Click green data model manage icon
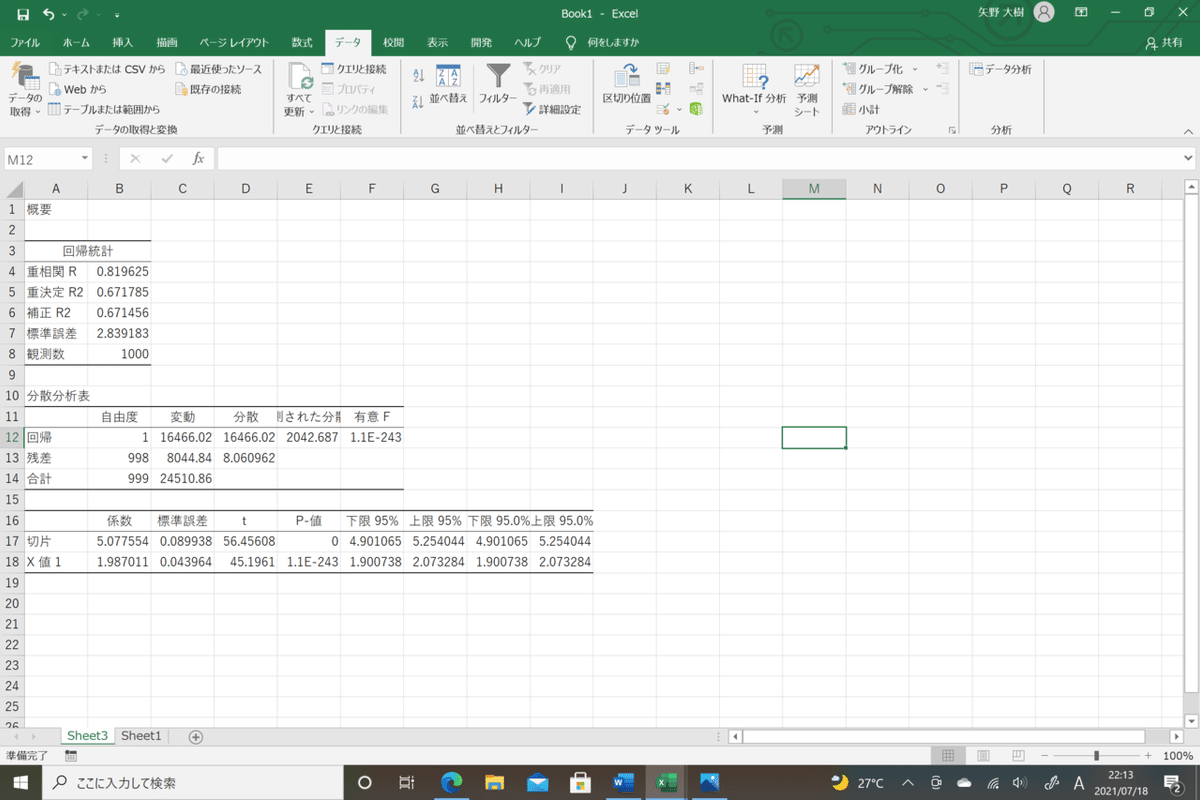Image resolution: width=1200 pixels, height=800 pixels. click(696, 109)
